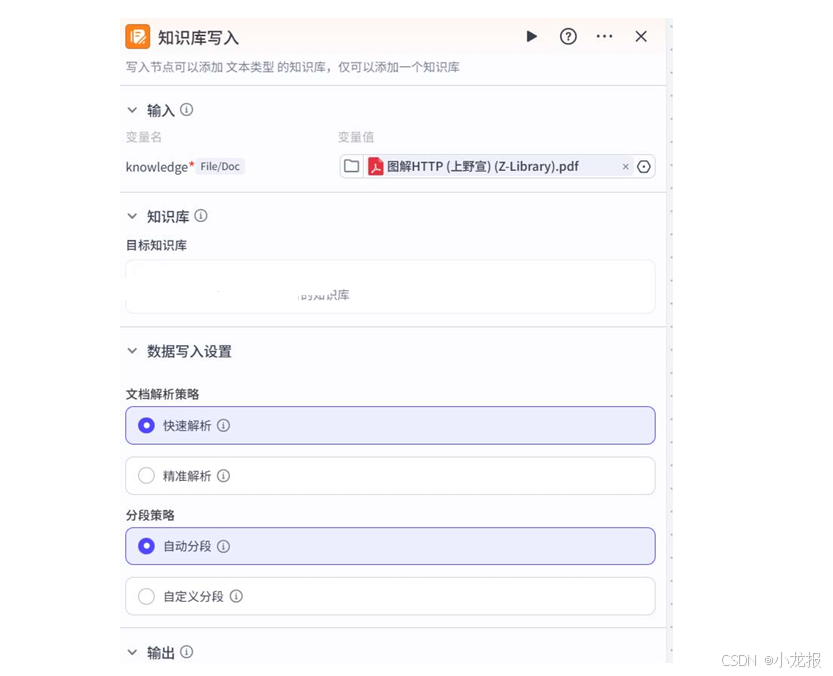Open the more options ellipsis icon
The height and width of the screenshot is (676, 833).
(x=604, y=36)
